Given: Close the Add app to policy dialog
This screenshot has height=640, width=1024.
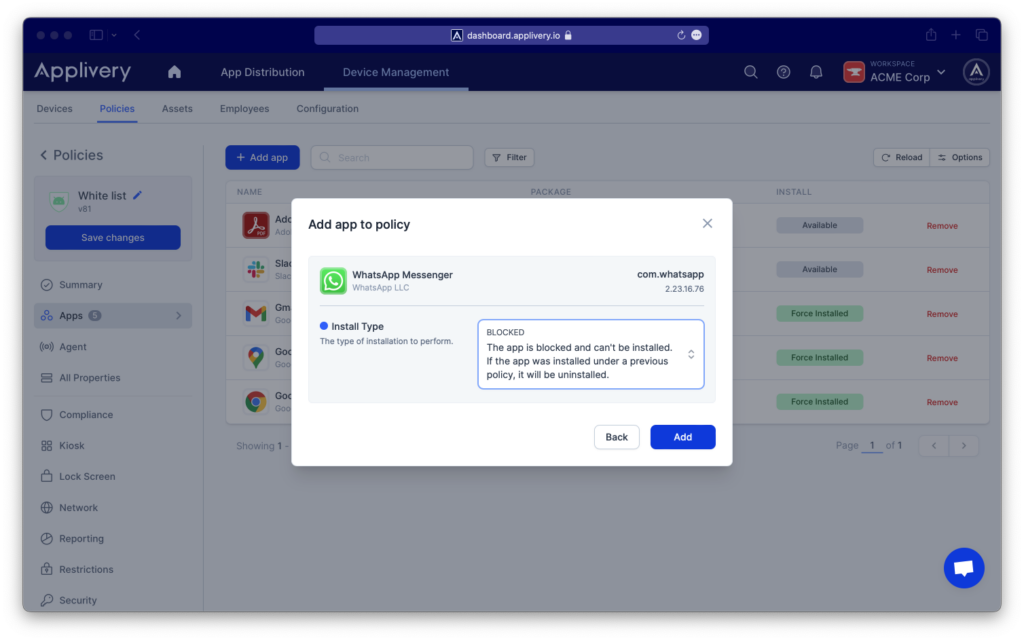Looking at the screenshot, I should pos(707,223).
